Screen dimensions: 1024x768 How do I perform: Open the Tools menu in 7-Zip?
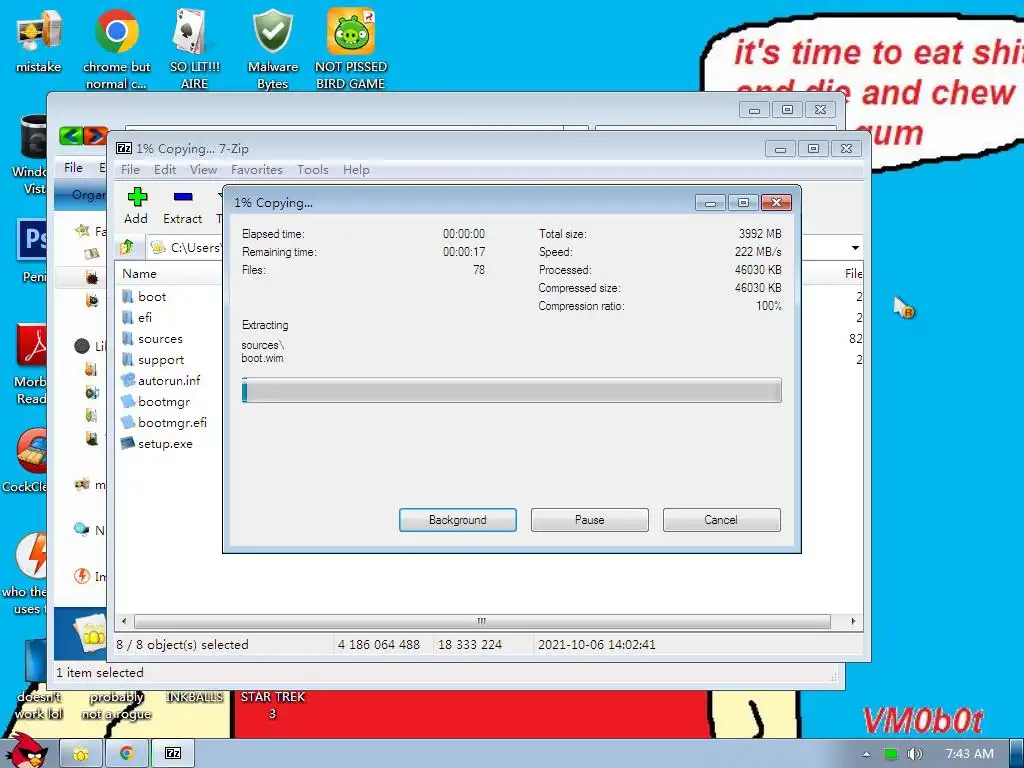point(313,170)
